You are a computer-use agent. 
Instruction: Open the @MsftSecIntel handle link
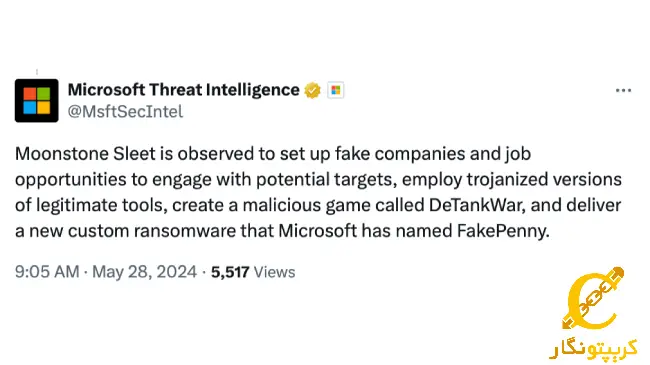[x=125, y=112]
